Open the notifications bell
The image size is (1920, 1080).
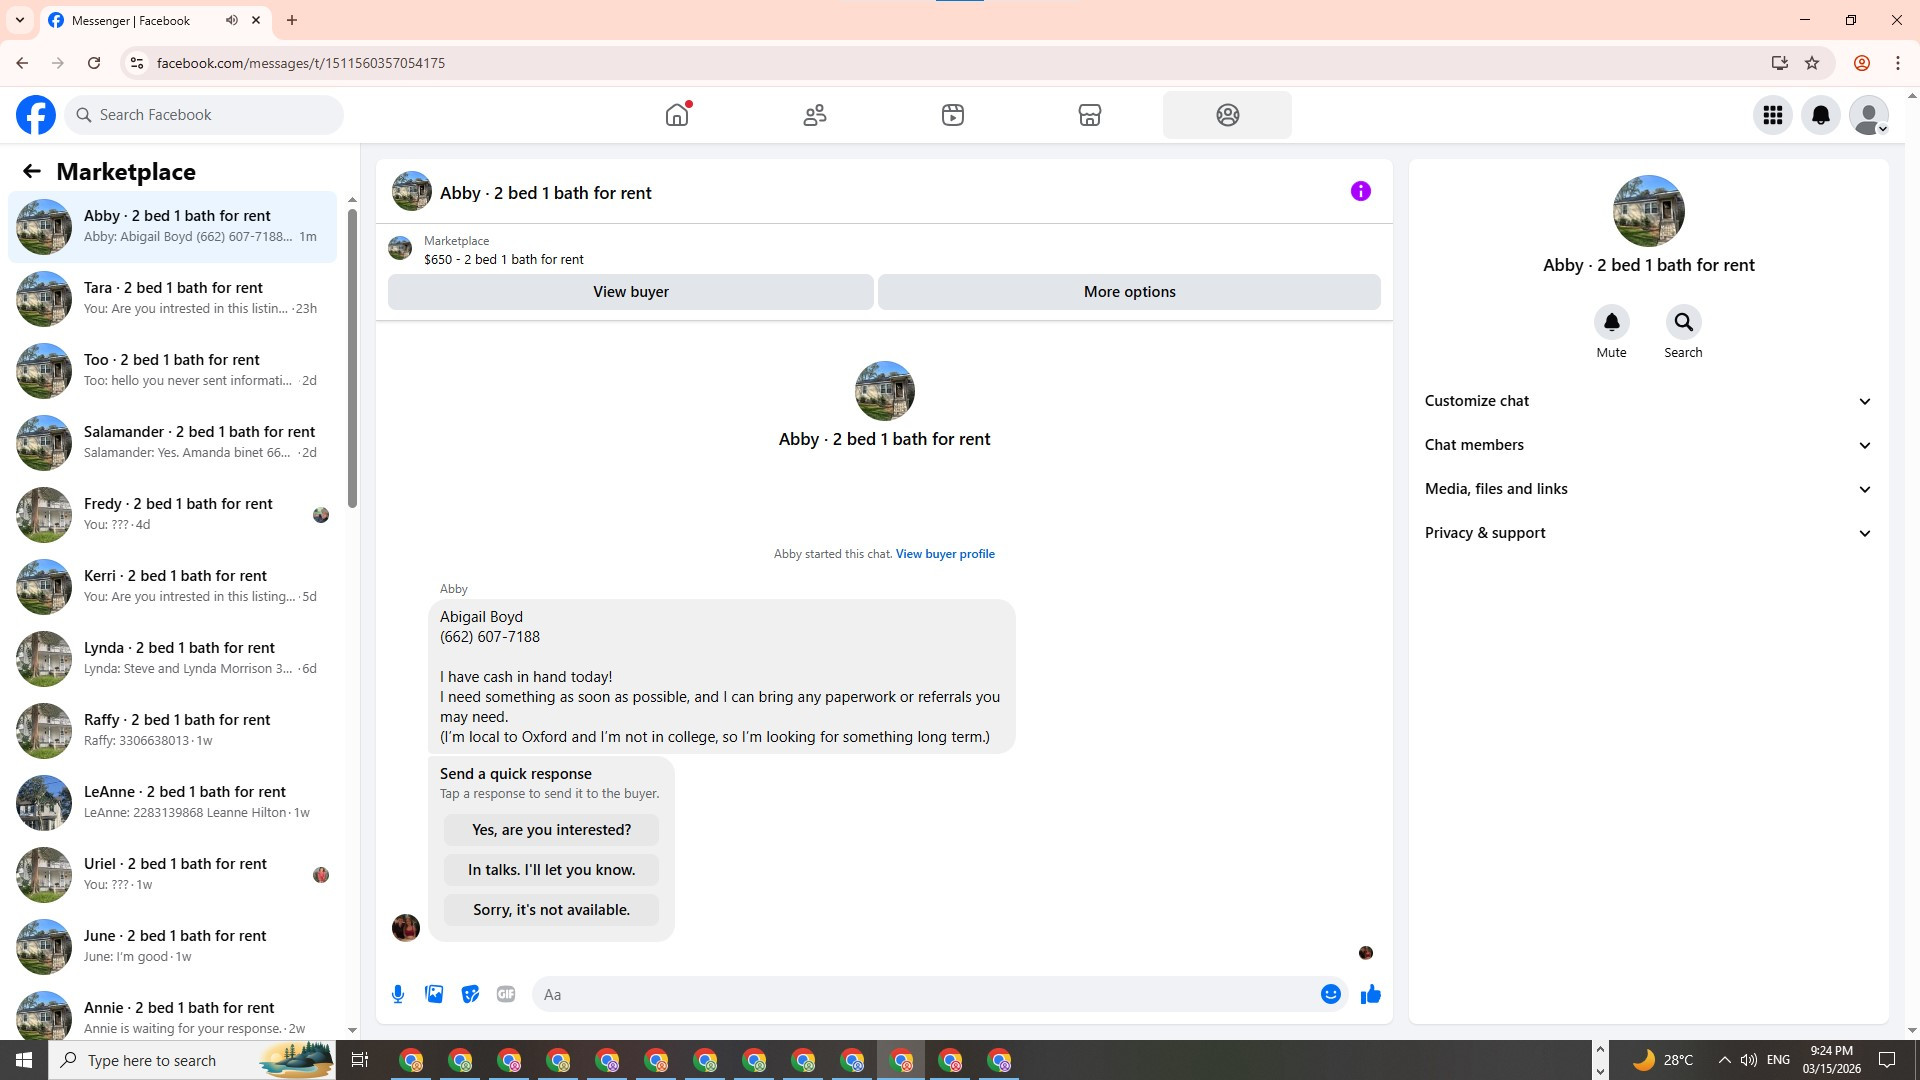[x=1821, y=115]
